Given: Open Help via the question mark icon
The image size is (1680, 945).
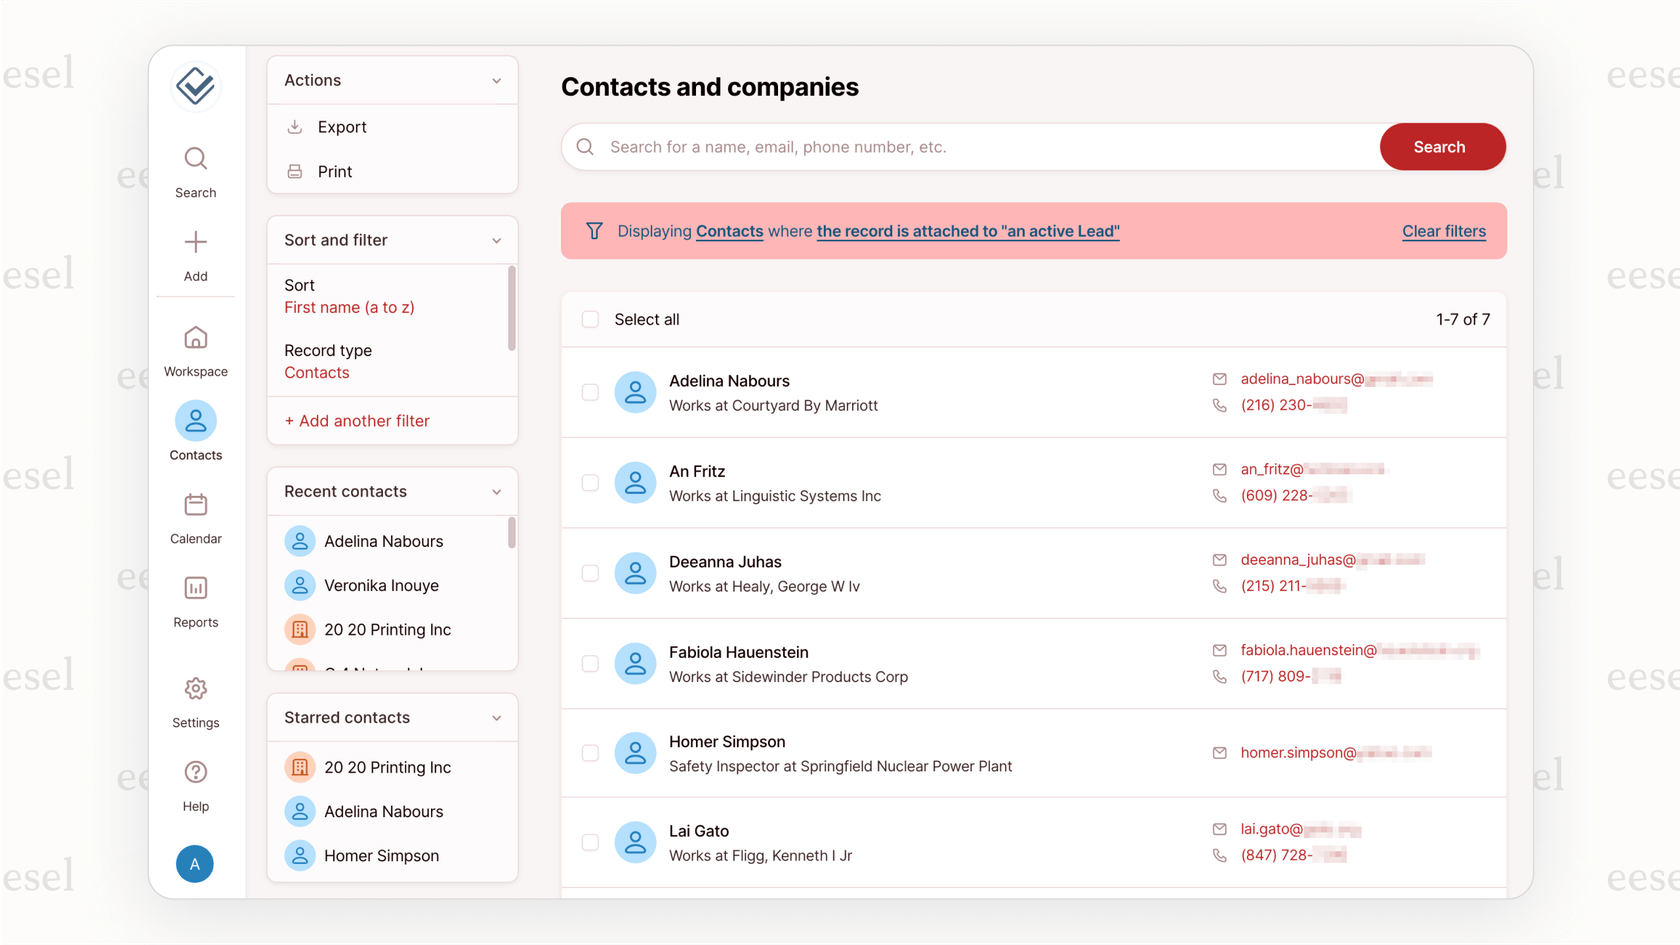Looking at the screenshot, I should tap(195, 773).
